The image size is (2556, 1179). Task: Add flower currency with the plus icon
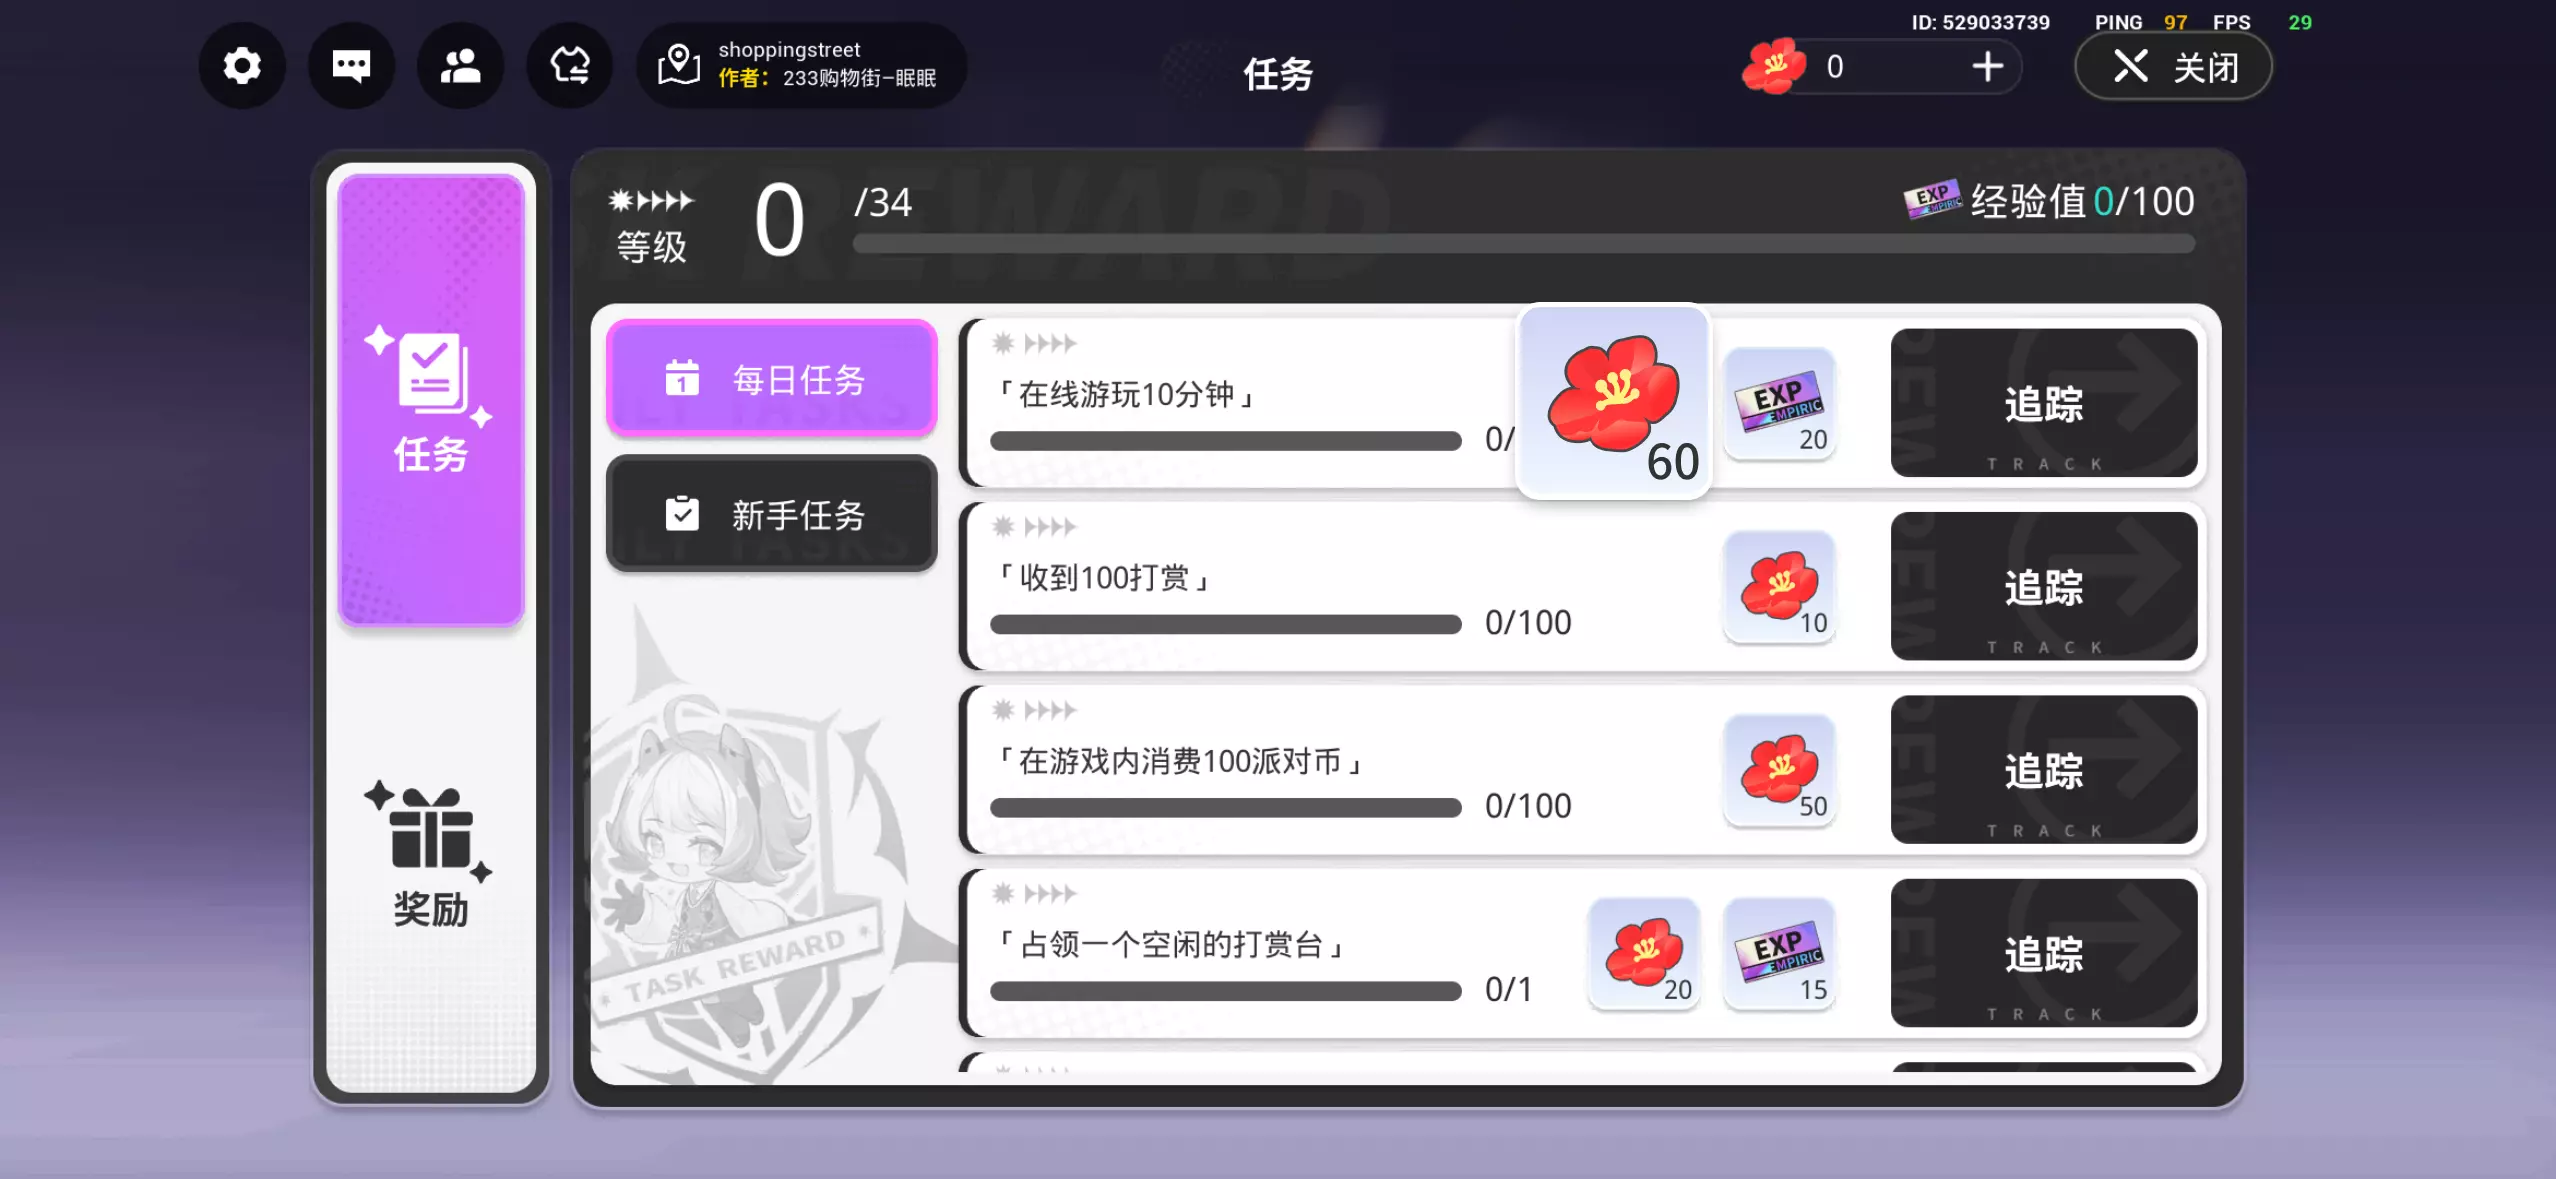coord(1987,67)
